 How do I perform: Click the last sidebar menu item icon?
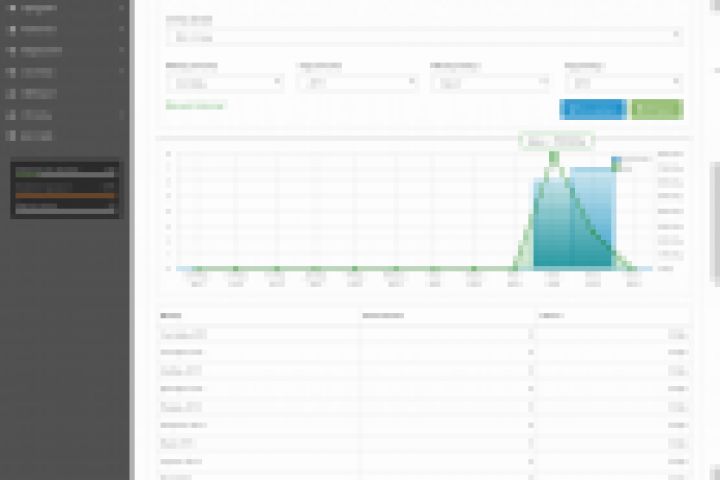click(x=12, y=136)
